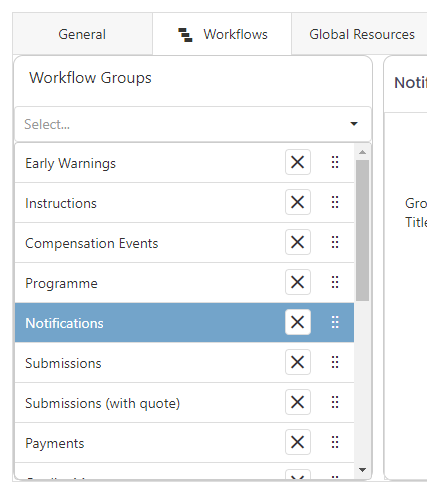Click the list scrollbar up arrow
Viewport: 427px width, 500px height.
tap(363, 152)
